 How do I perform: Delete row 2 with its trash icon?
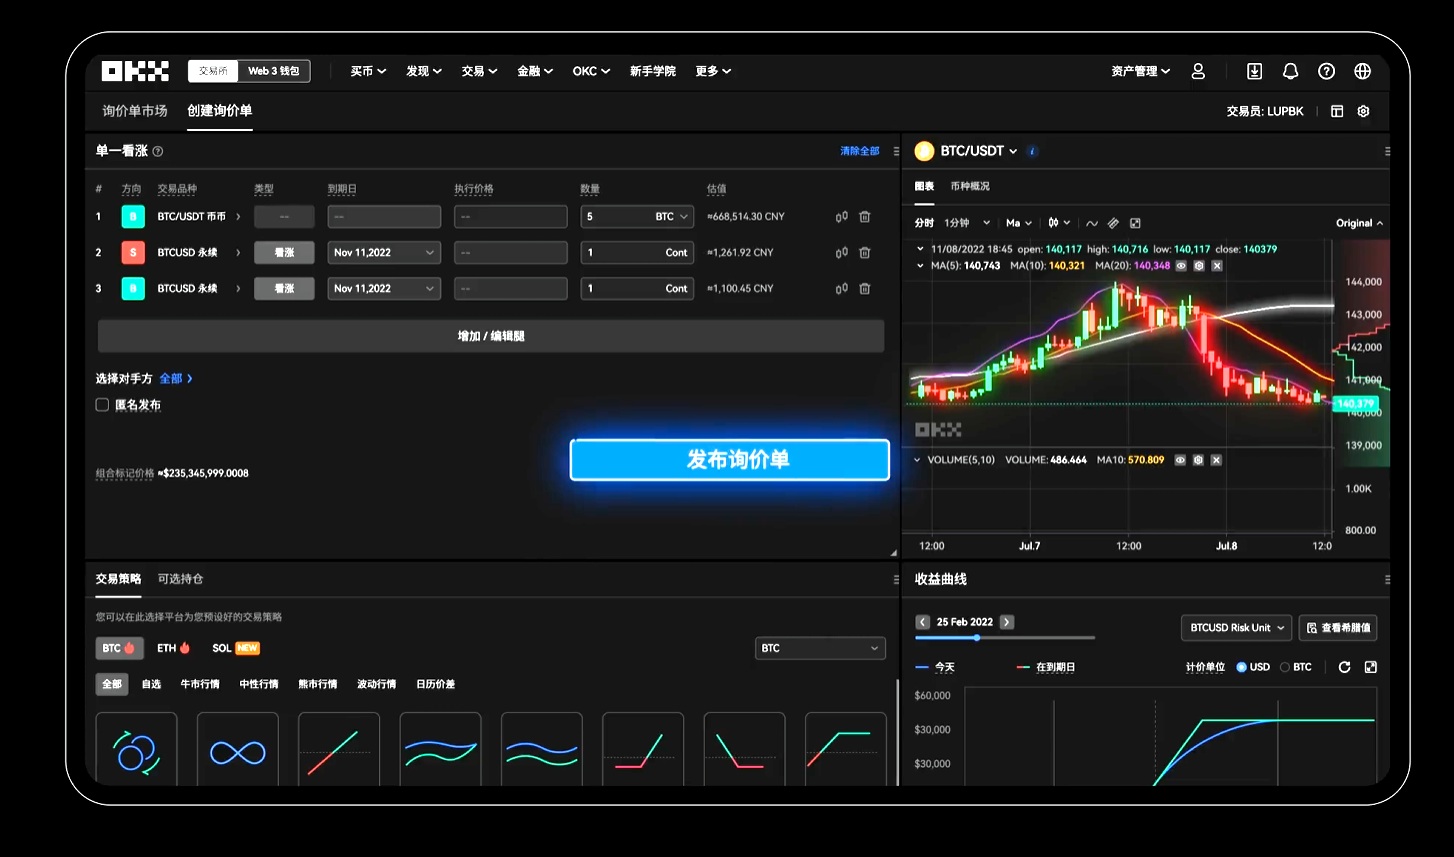(865, 252)
